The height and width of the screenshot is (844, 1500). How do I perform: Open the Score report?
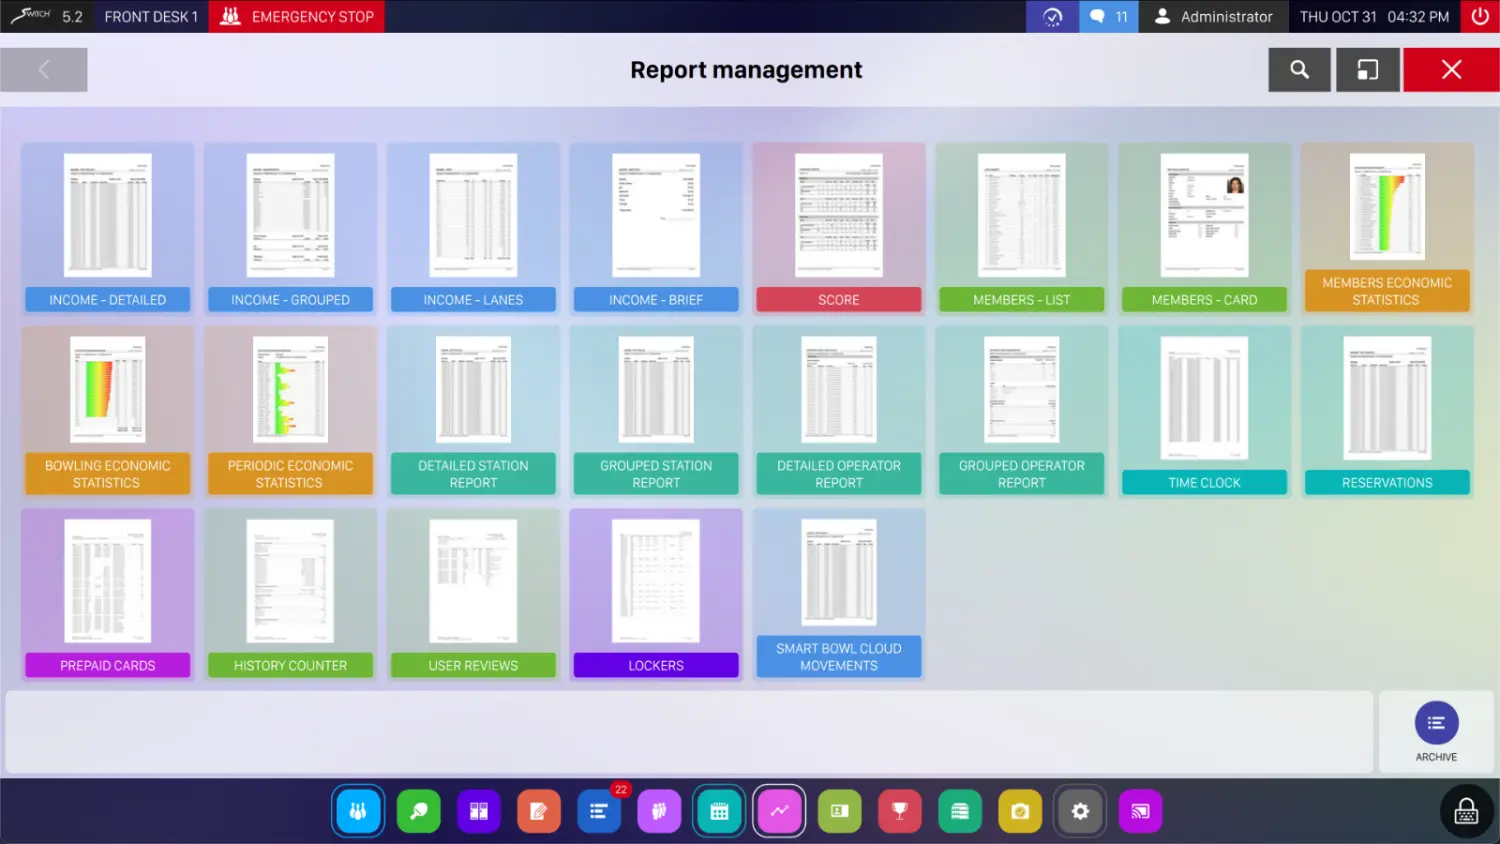pos(839,229)
